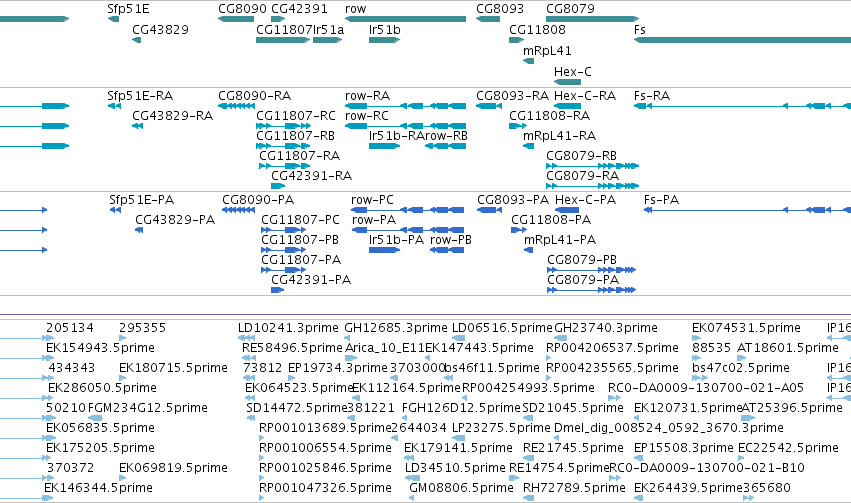This screenshot has width=851, height=503.
Task: Click protein label Ir51b-PA
Action: click(396, 240)
